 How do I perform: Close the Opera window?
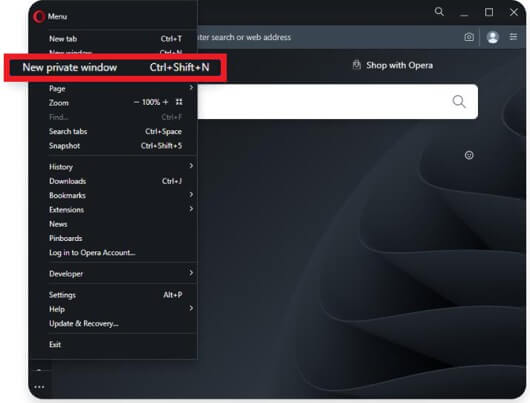[513, 12]
